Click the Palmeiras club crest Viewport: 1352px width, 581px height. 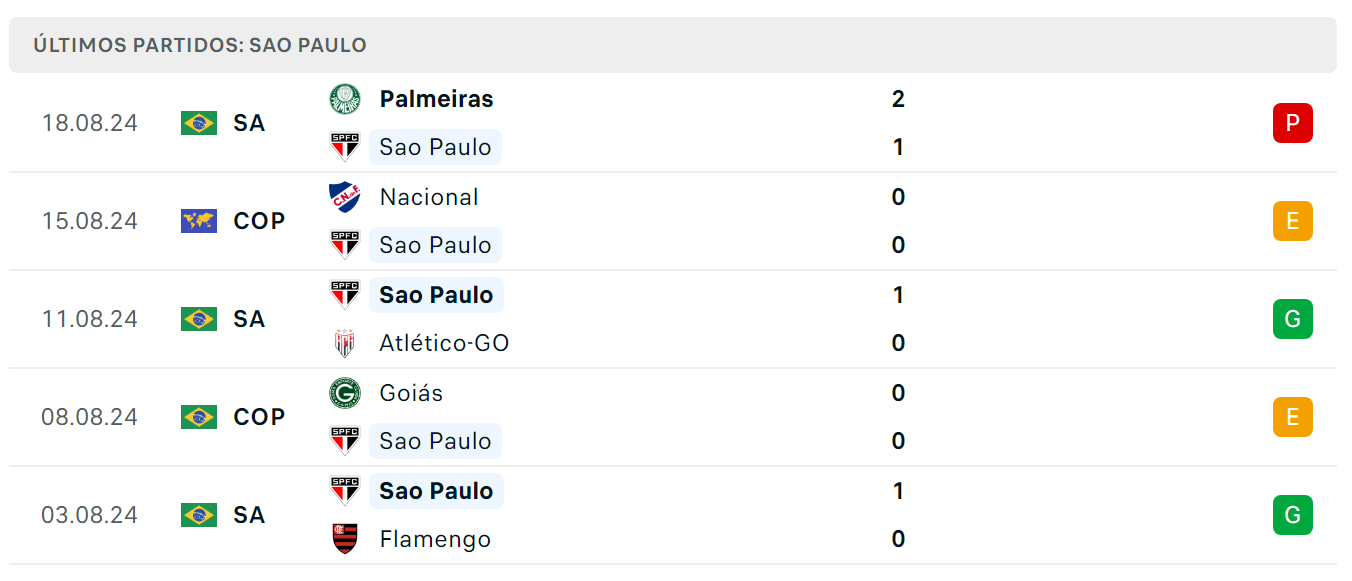(345, 99)
